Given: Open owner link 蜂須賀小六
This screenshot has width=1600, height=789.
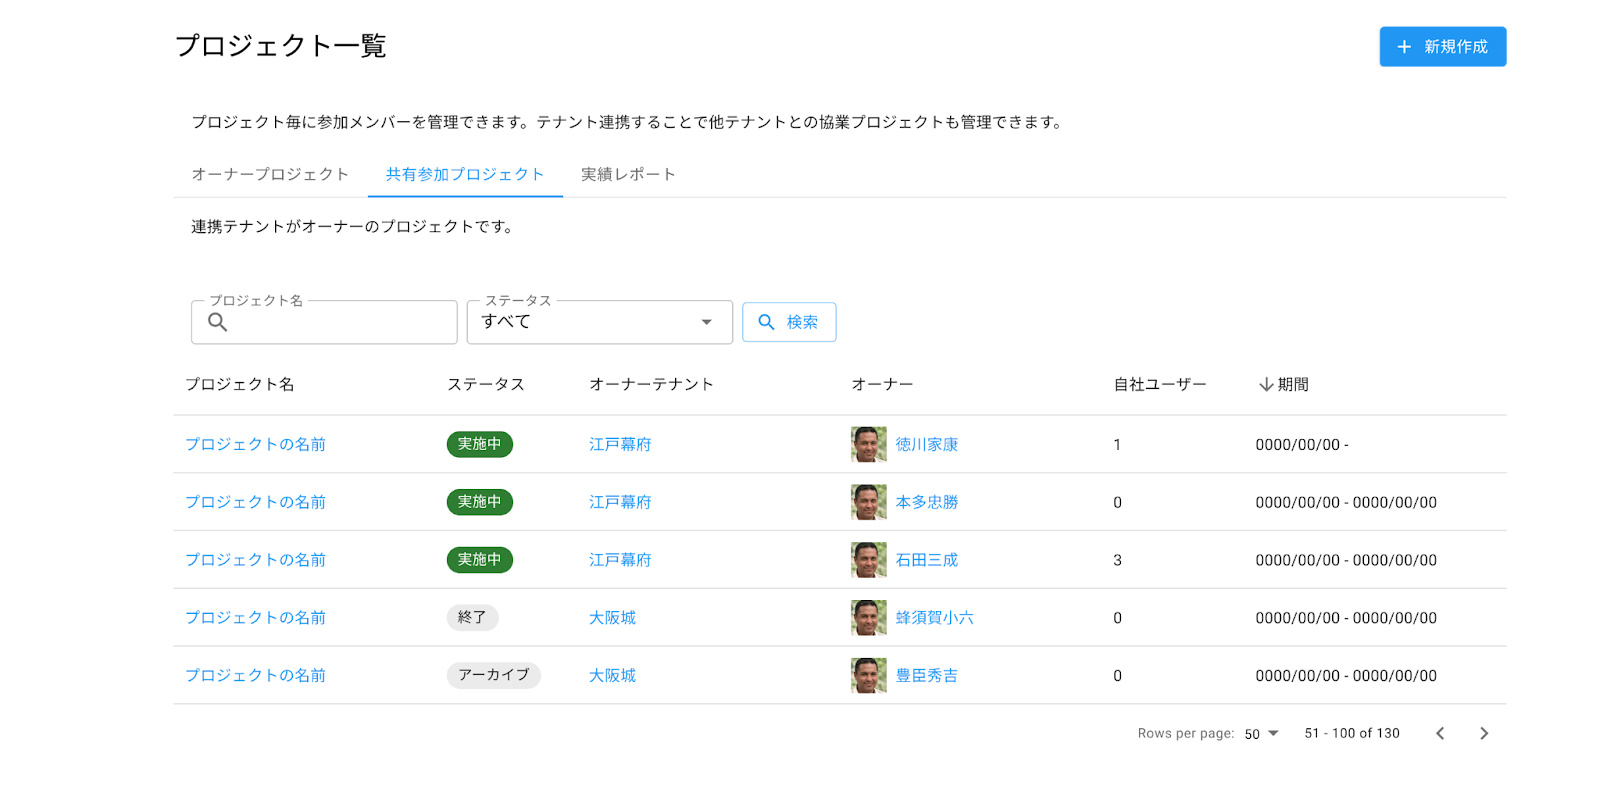Looking at the screenshot, I should [x=935, y=618].
